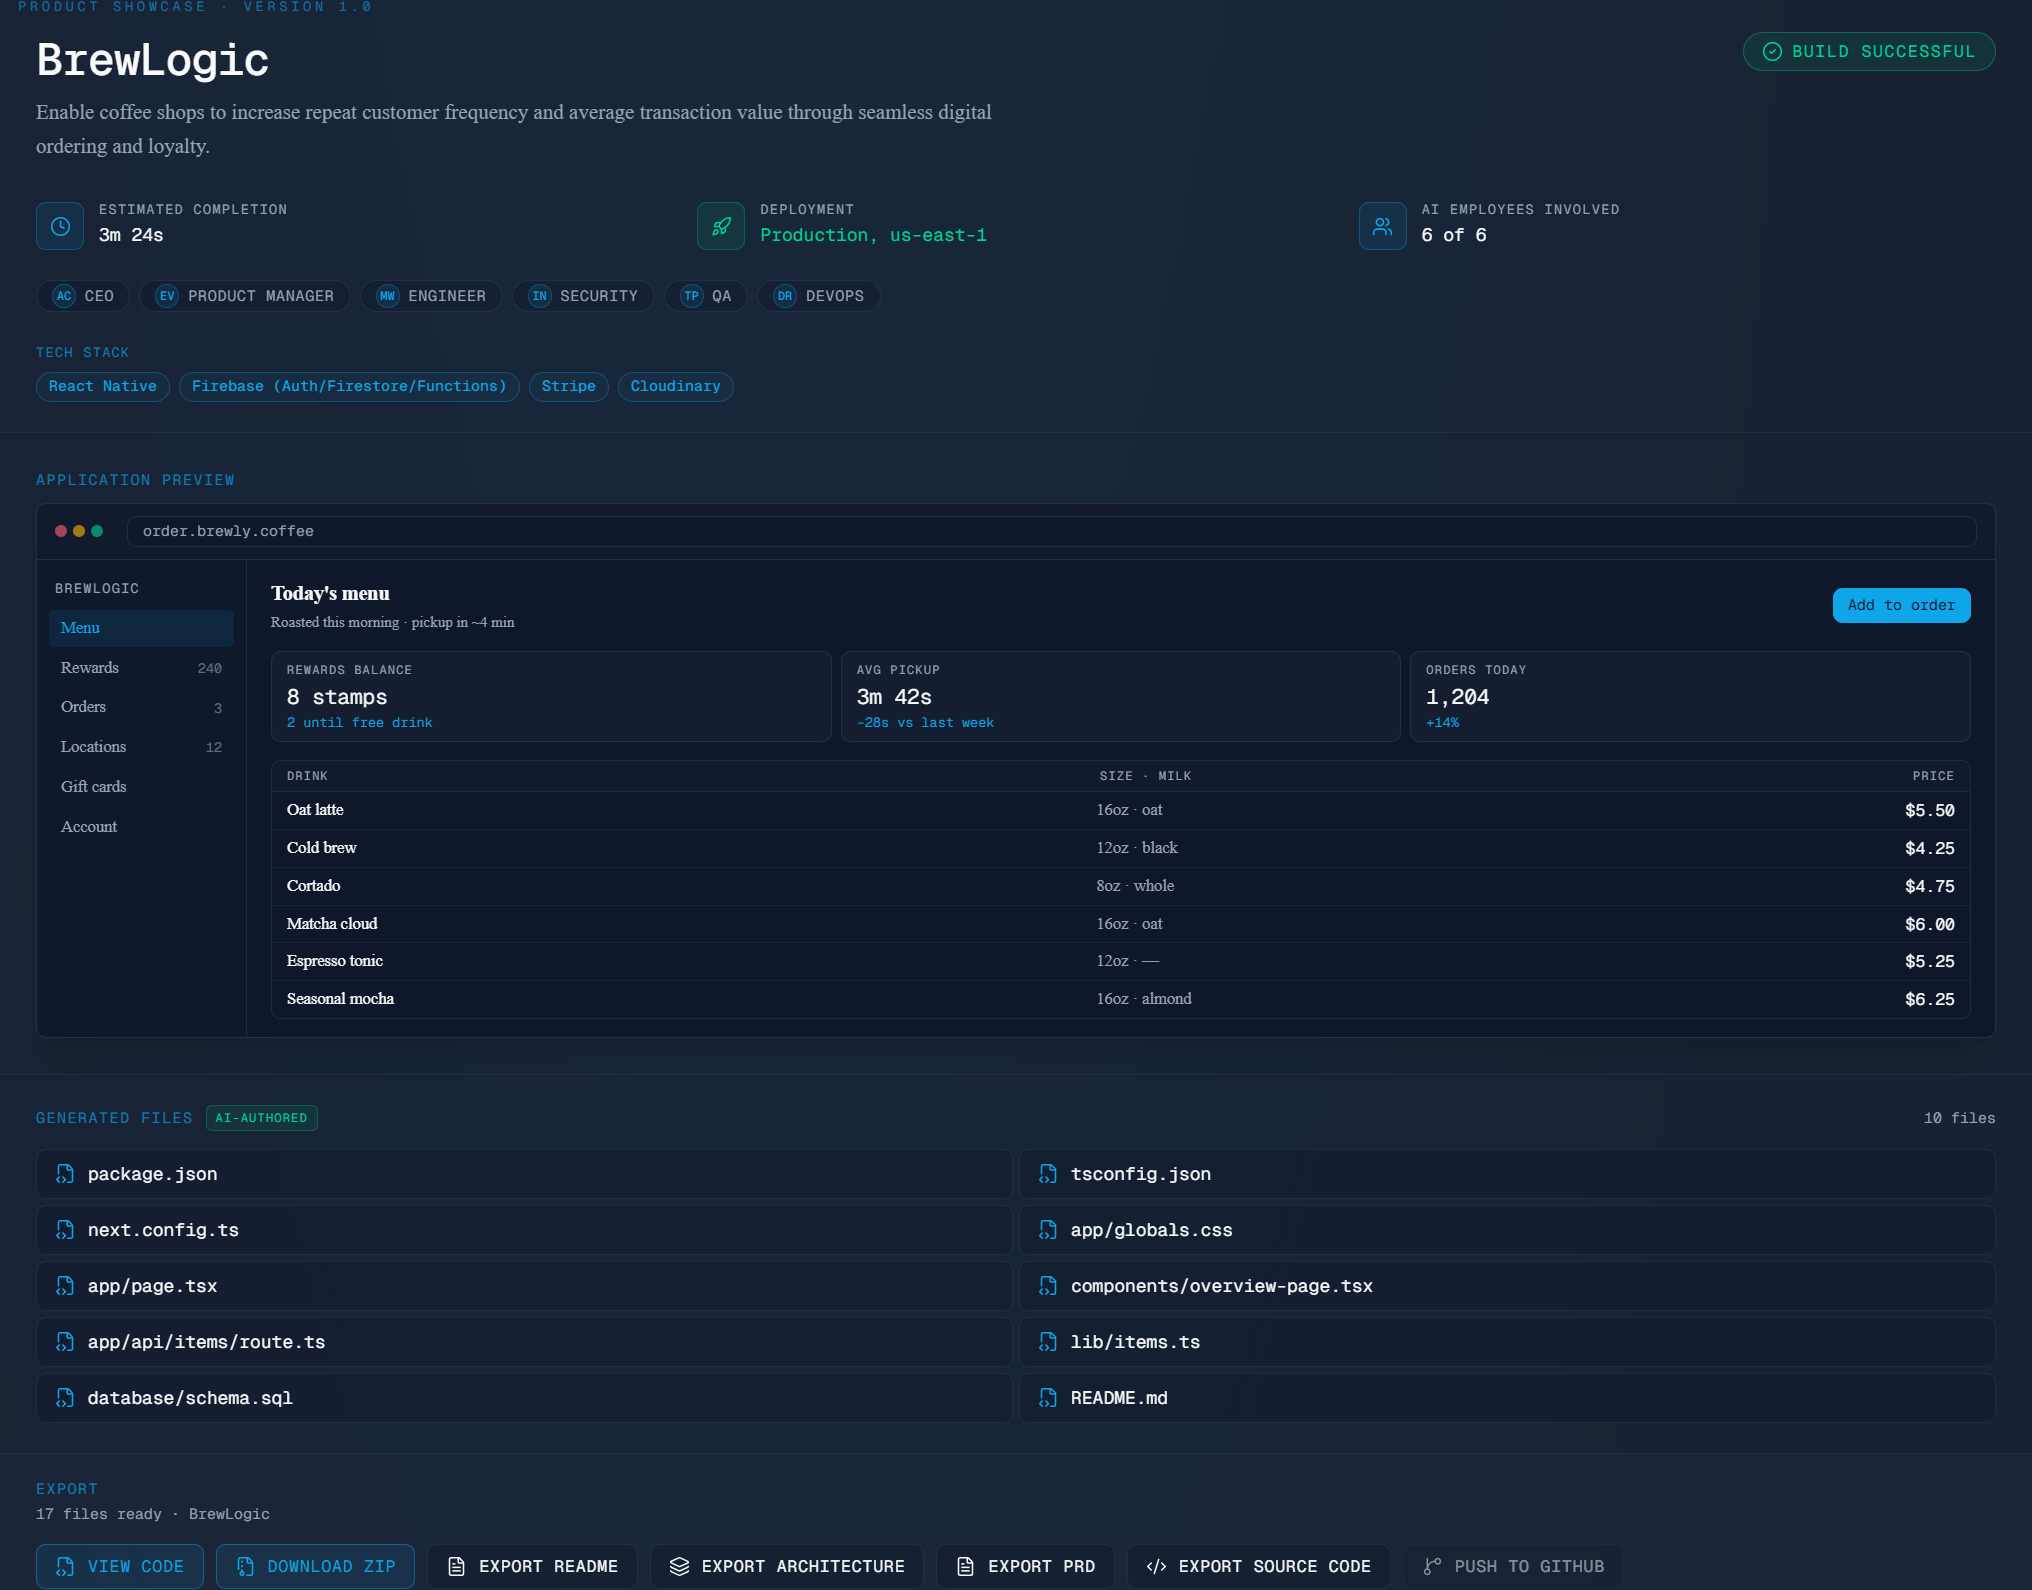
Task: Click the Push to GitHub button
Action: point(1513,1566)
